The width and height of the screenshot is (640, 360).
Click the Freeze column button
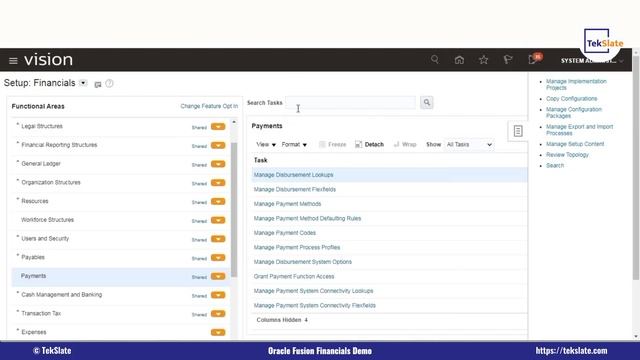332,144
